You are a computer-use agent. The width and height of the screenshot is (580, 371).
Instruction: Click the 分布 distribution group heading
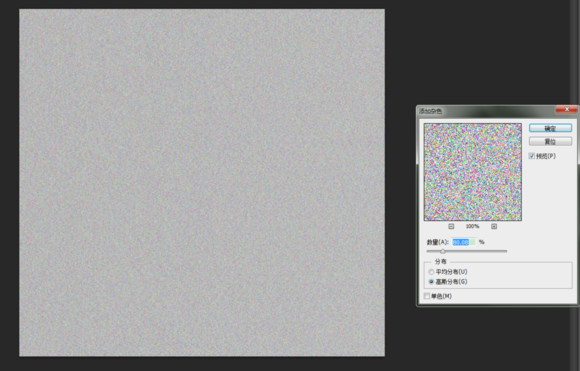click(441, 262)
